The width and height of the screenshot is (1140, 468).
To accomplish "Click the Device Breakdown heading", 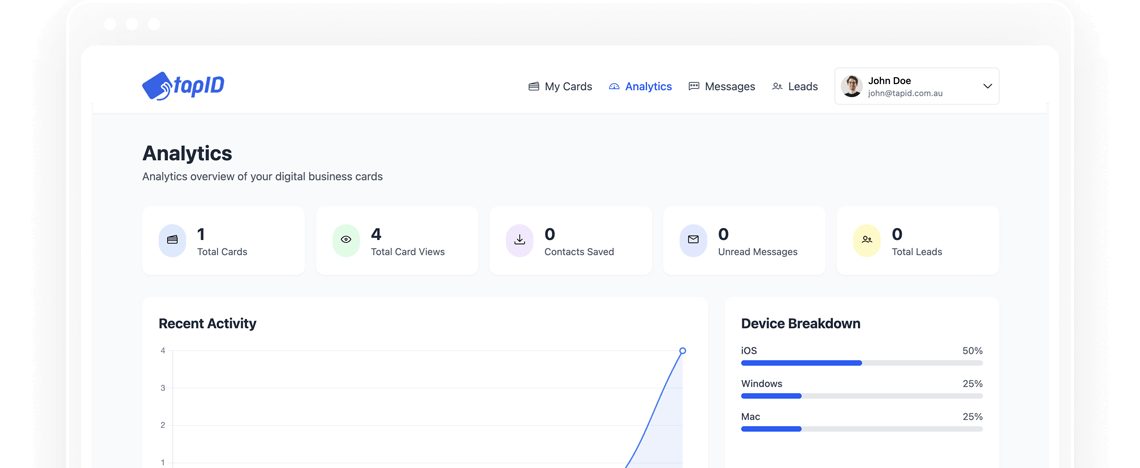I will 800,323.
